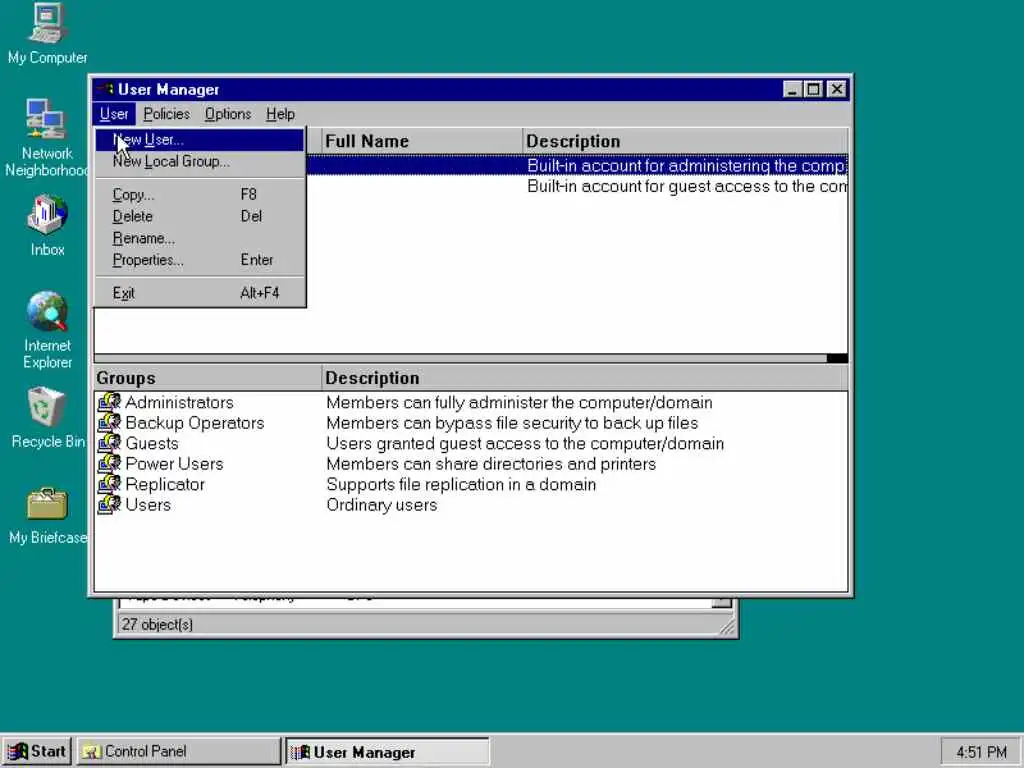Image resolution: width=1024 pixels, height=768 pixels.
Task: Click the Groups column header
Action: pyautogui.click(x=208, y=378)
